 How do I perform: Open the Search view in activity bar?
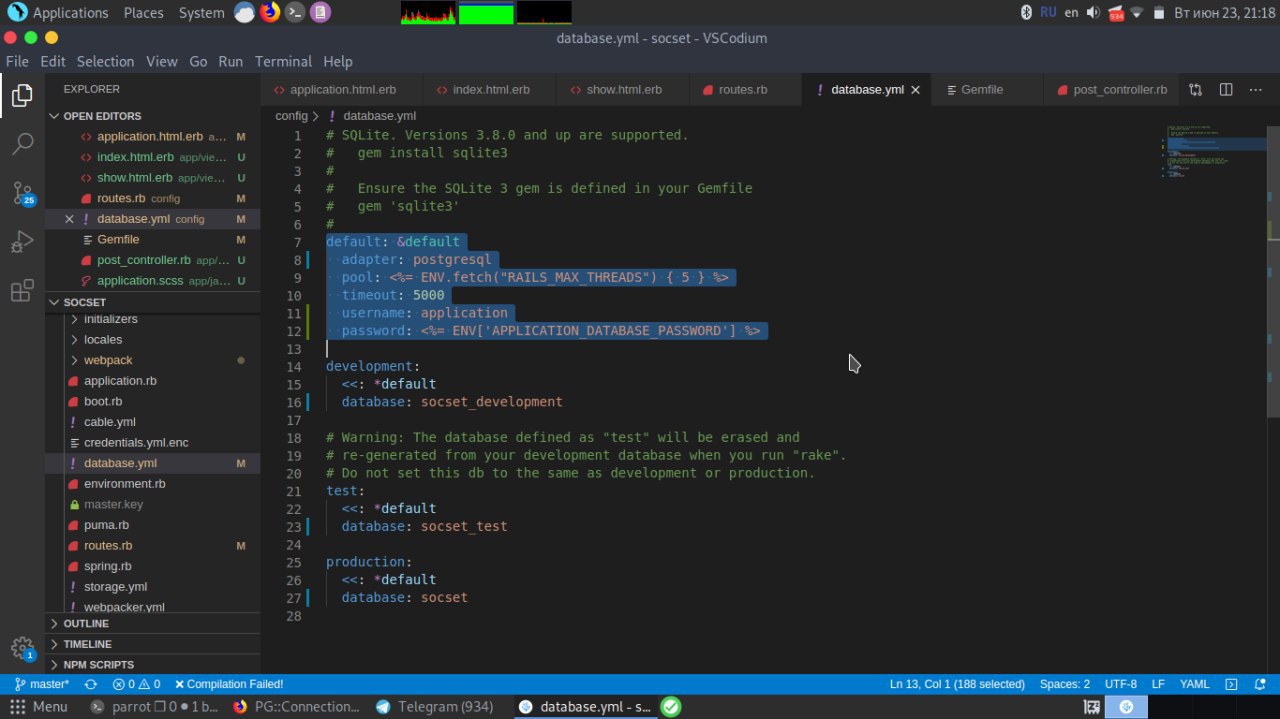coord(22,145)
